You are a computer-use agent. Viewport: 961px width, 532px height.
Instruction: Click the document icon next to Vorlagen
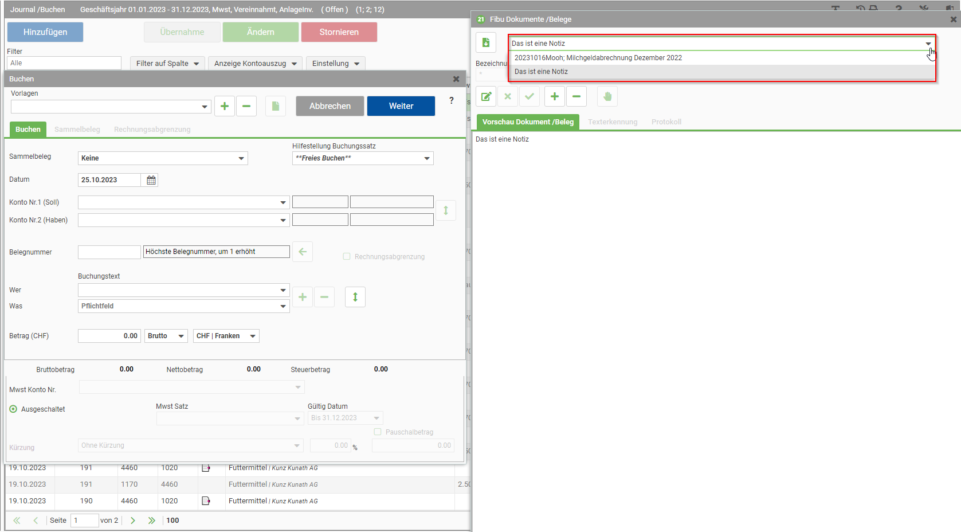[x=275, y=106]
